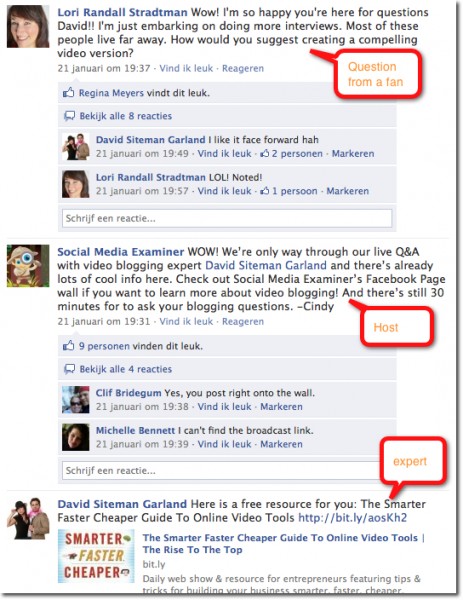The width and height of the screenshot is (463, 600).
Task: Click thumbs-up icon next to 1 persoon
Action: point(265,191)
